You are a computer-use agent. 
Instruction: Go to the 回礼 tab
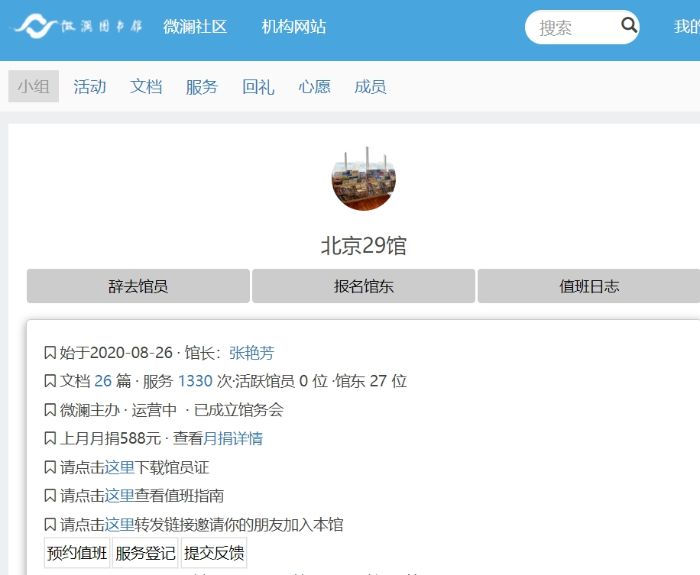click(258, 87)
